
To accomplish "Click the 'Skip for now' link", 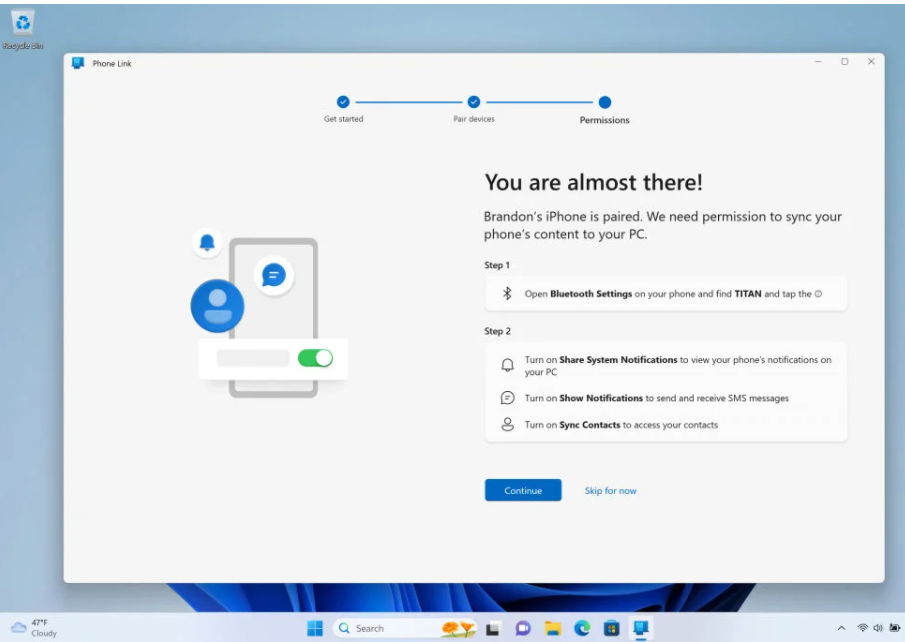I will pyautogui.click(x=610, y=491).
